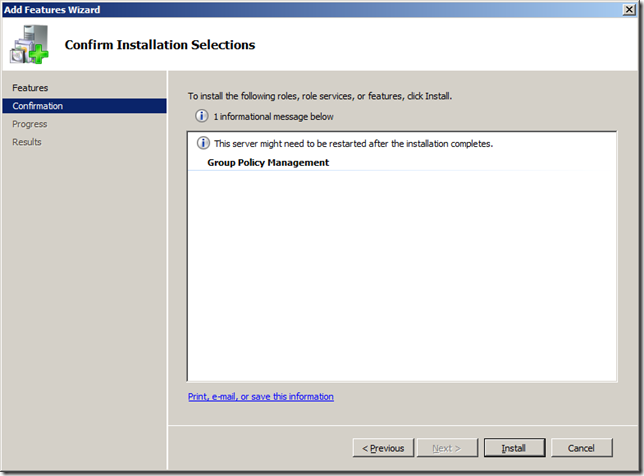Click the 'To install the following roles' instruction text
This screenshot has width=644, height=476.
(x=320, y=97)
